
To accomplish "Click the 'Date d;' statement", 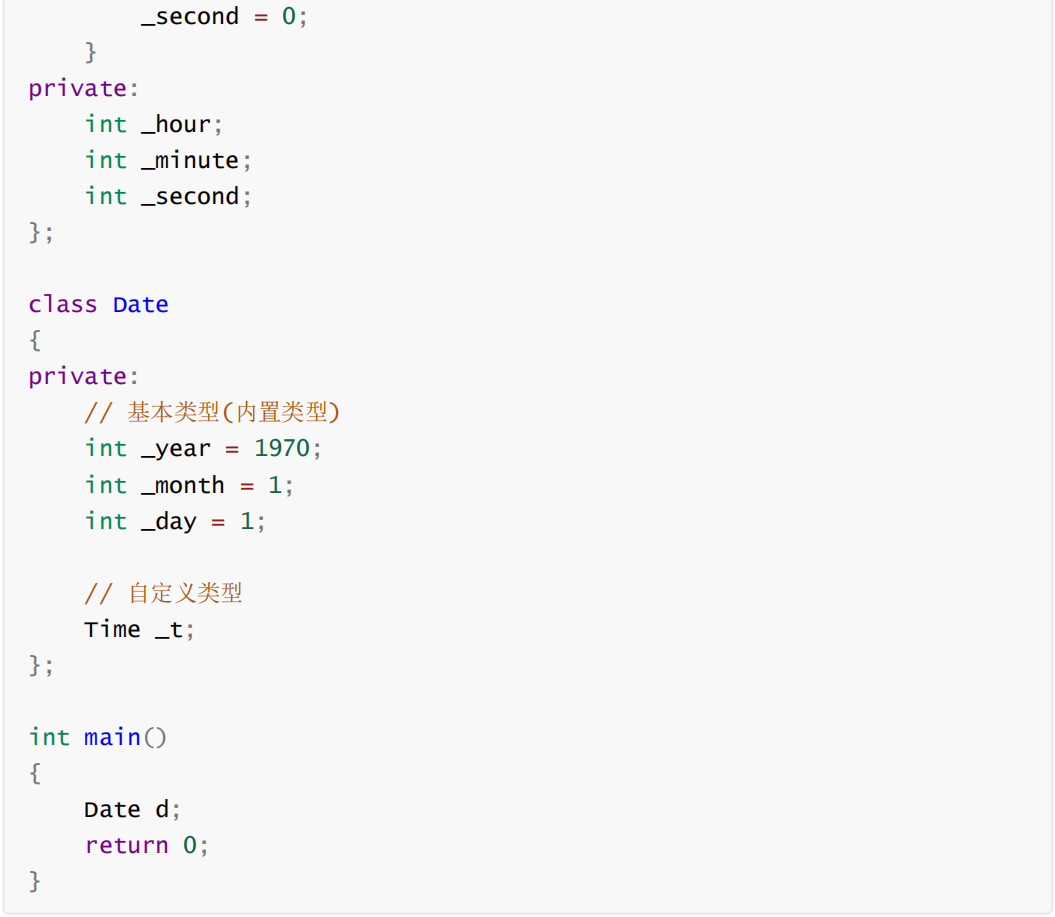I will click(x=133, y=809).
